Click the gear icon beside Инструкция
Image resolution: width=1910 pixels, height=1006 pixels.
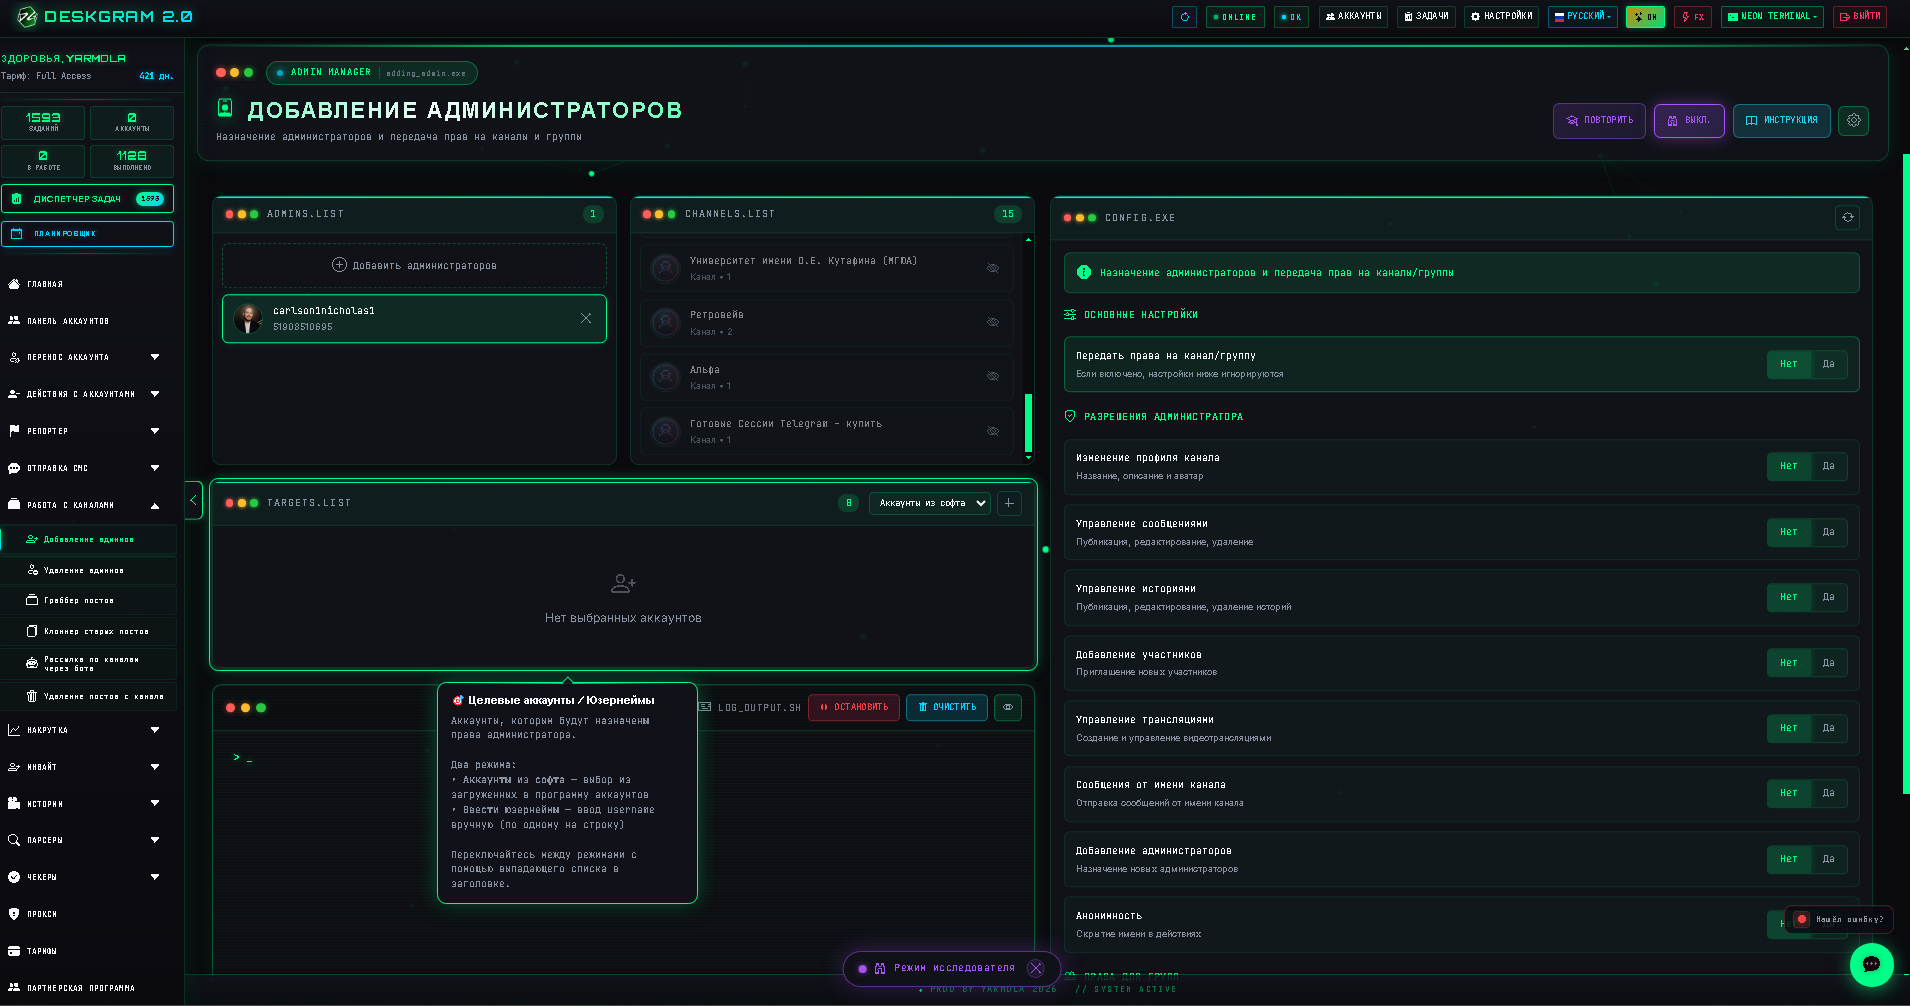(x=1854, y=121)
